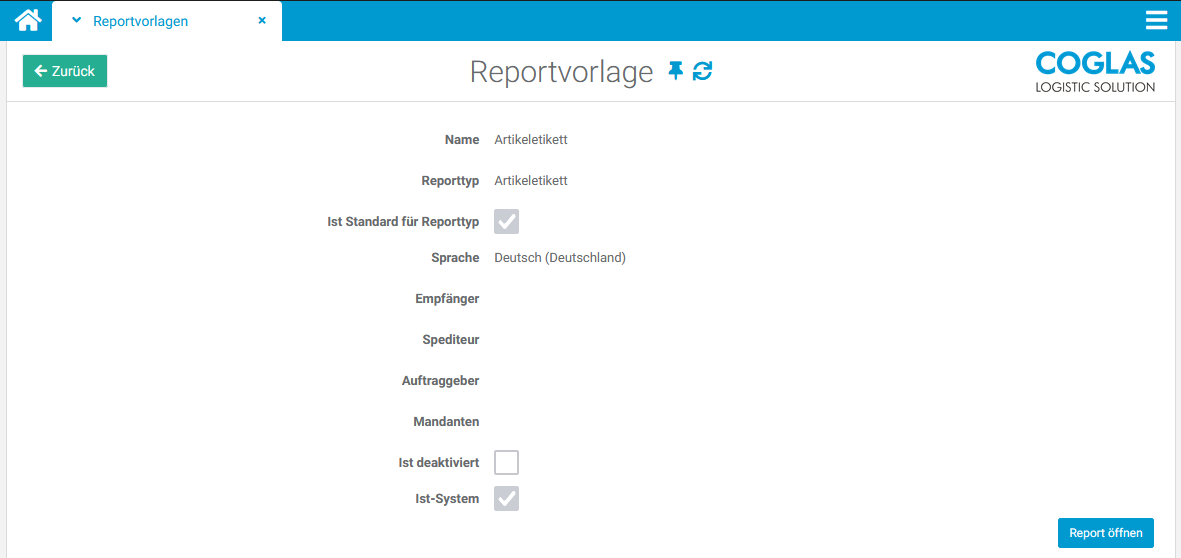Select the Name value Artikeletikett

(x=530, y=140)
